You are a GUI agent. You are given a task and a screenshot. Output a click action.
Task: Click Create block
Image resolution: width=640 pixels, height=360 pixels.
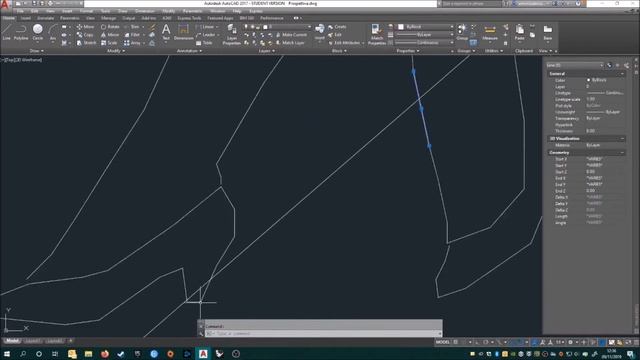(337, 27)
